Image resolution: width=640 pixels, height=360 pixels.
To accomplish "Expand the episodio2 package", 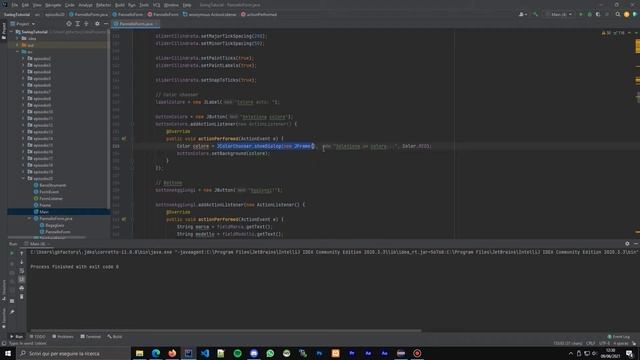I will 23,58.
